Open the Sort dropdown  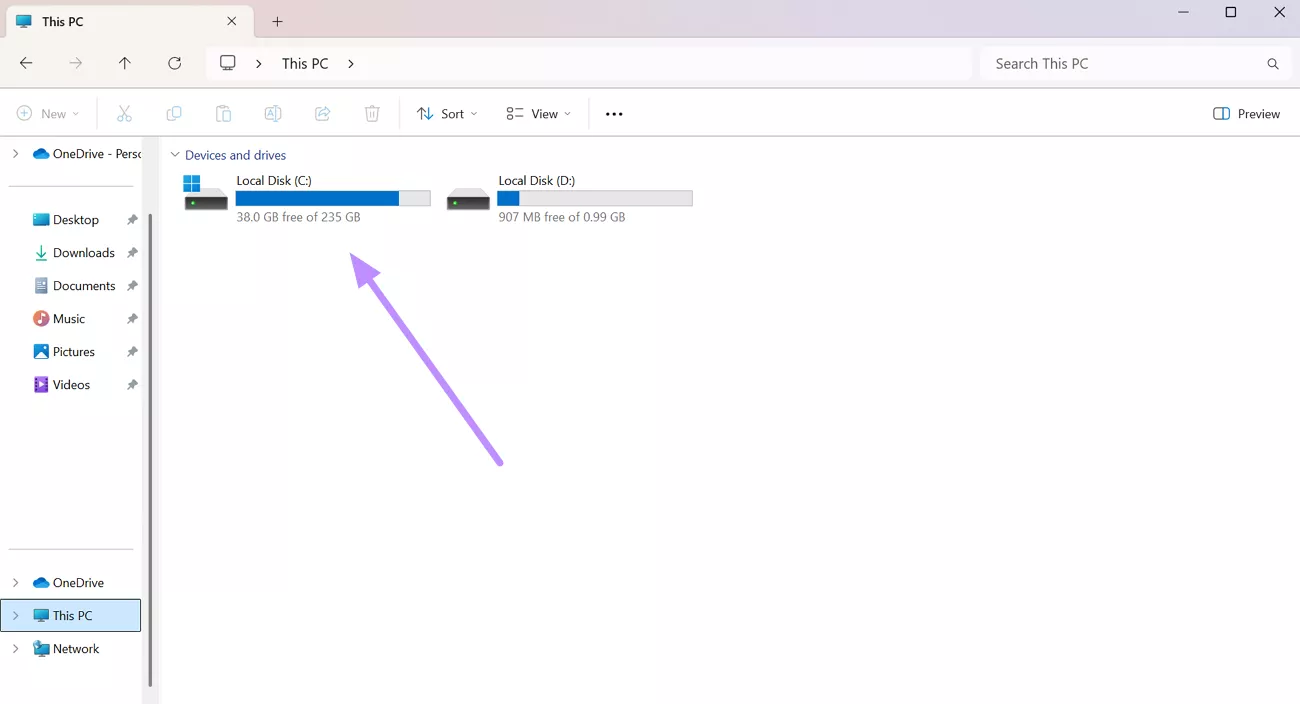pyautogui.click(x=446, y=113)
